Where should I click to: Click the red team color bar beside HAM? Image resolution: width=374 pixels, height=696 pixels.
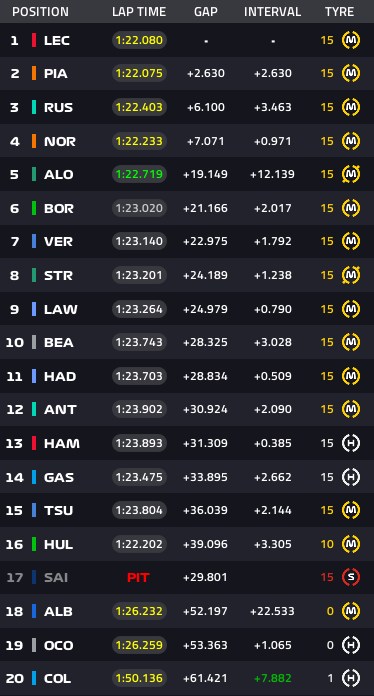click(34, 443)
